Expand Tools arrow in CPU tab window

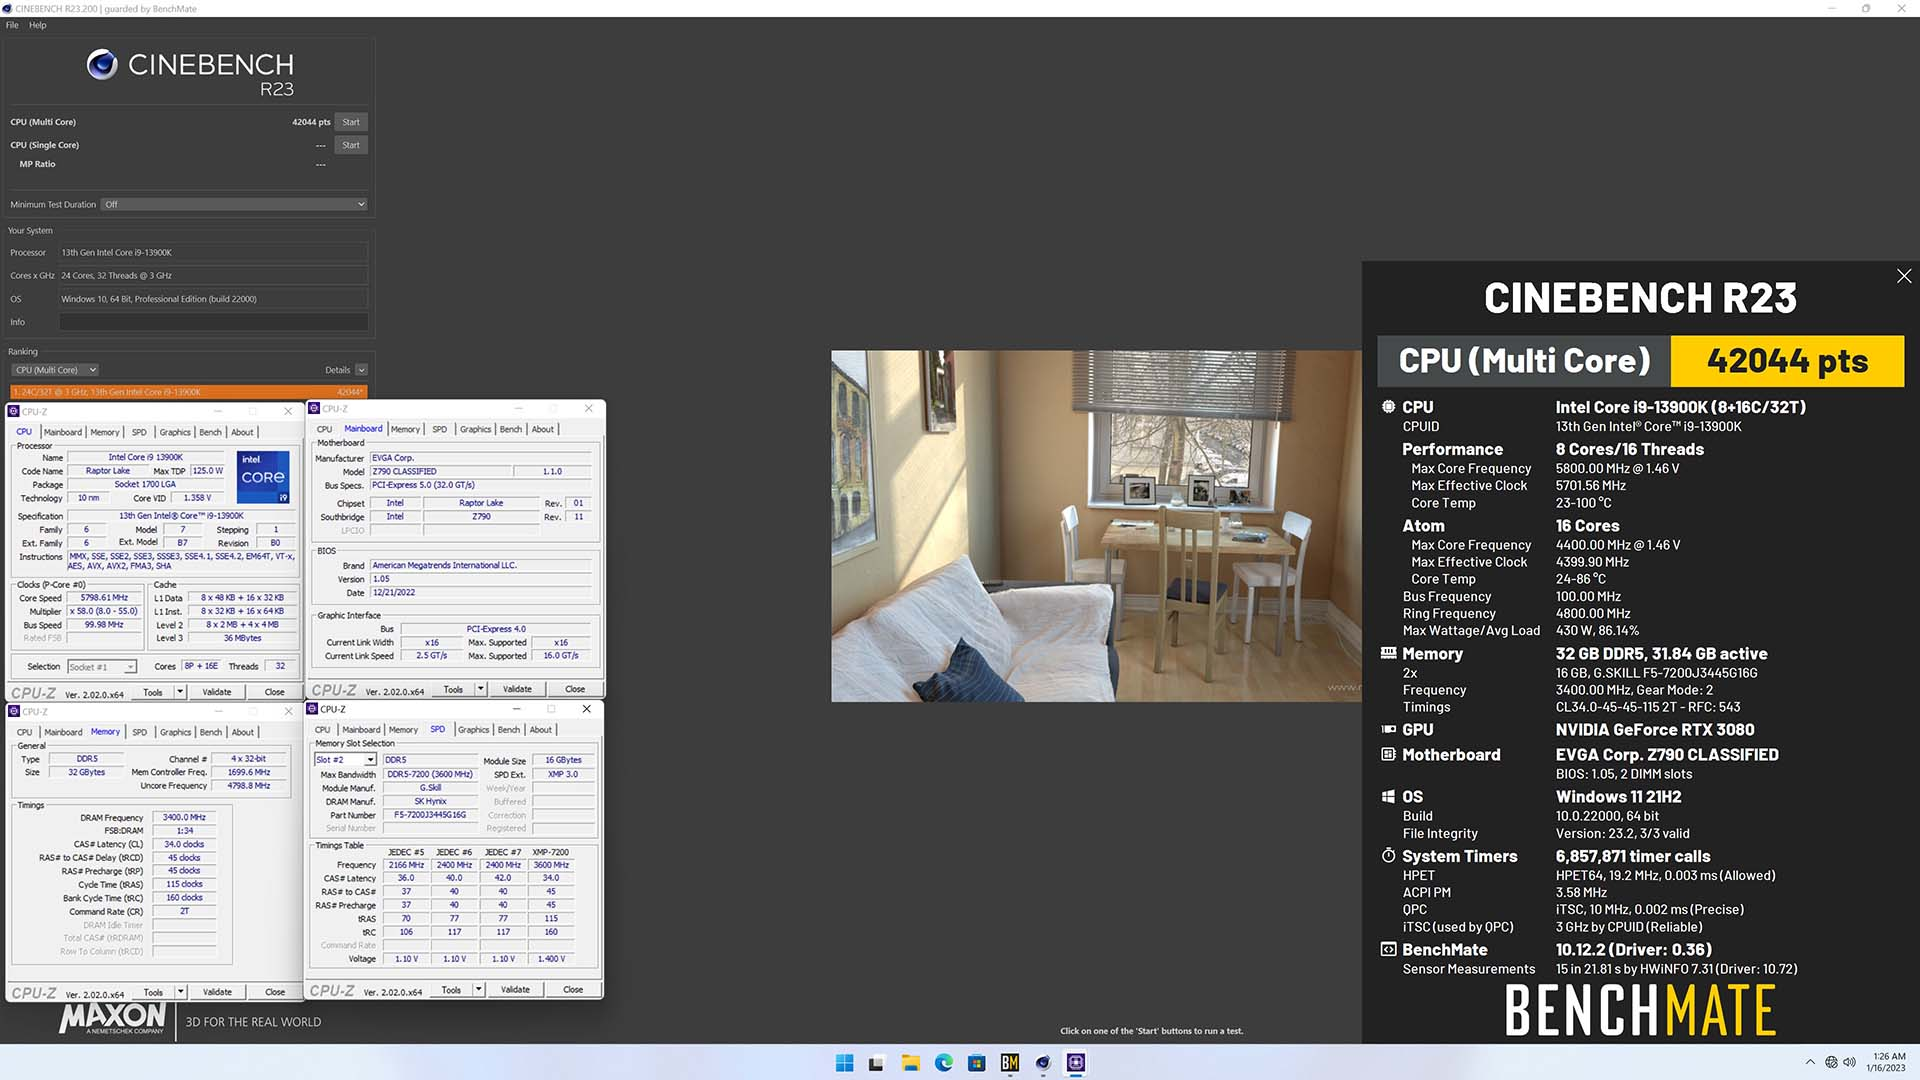[x=180, y=692]
